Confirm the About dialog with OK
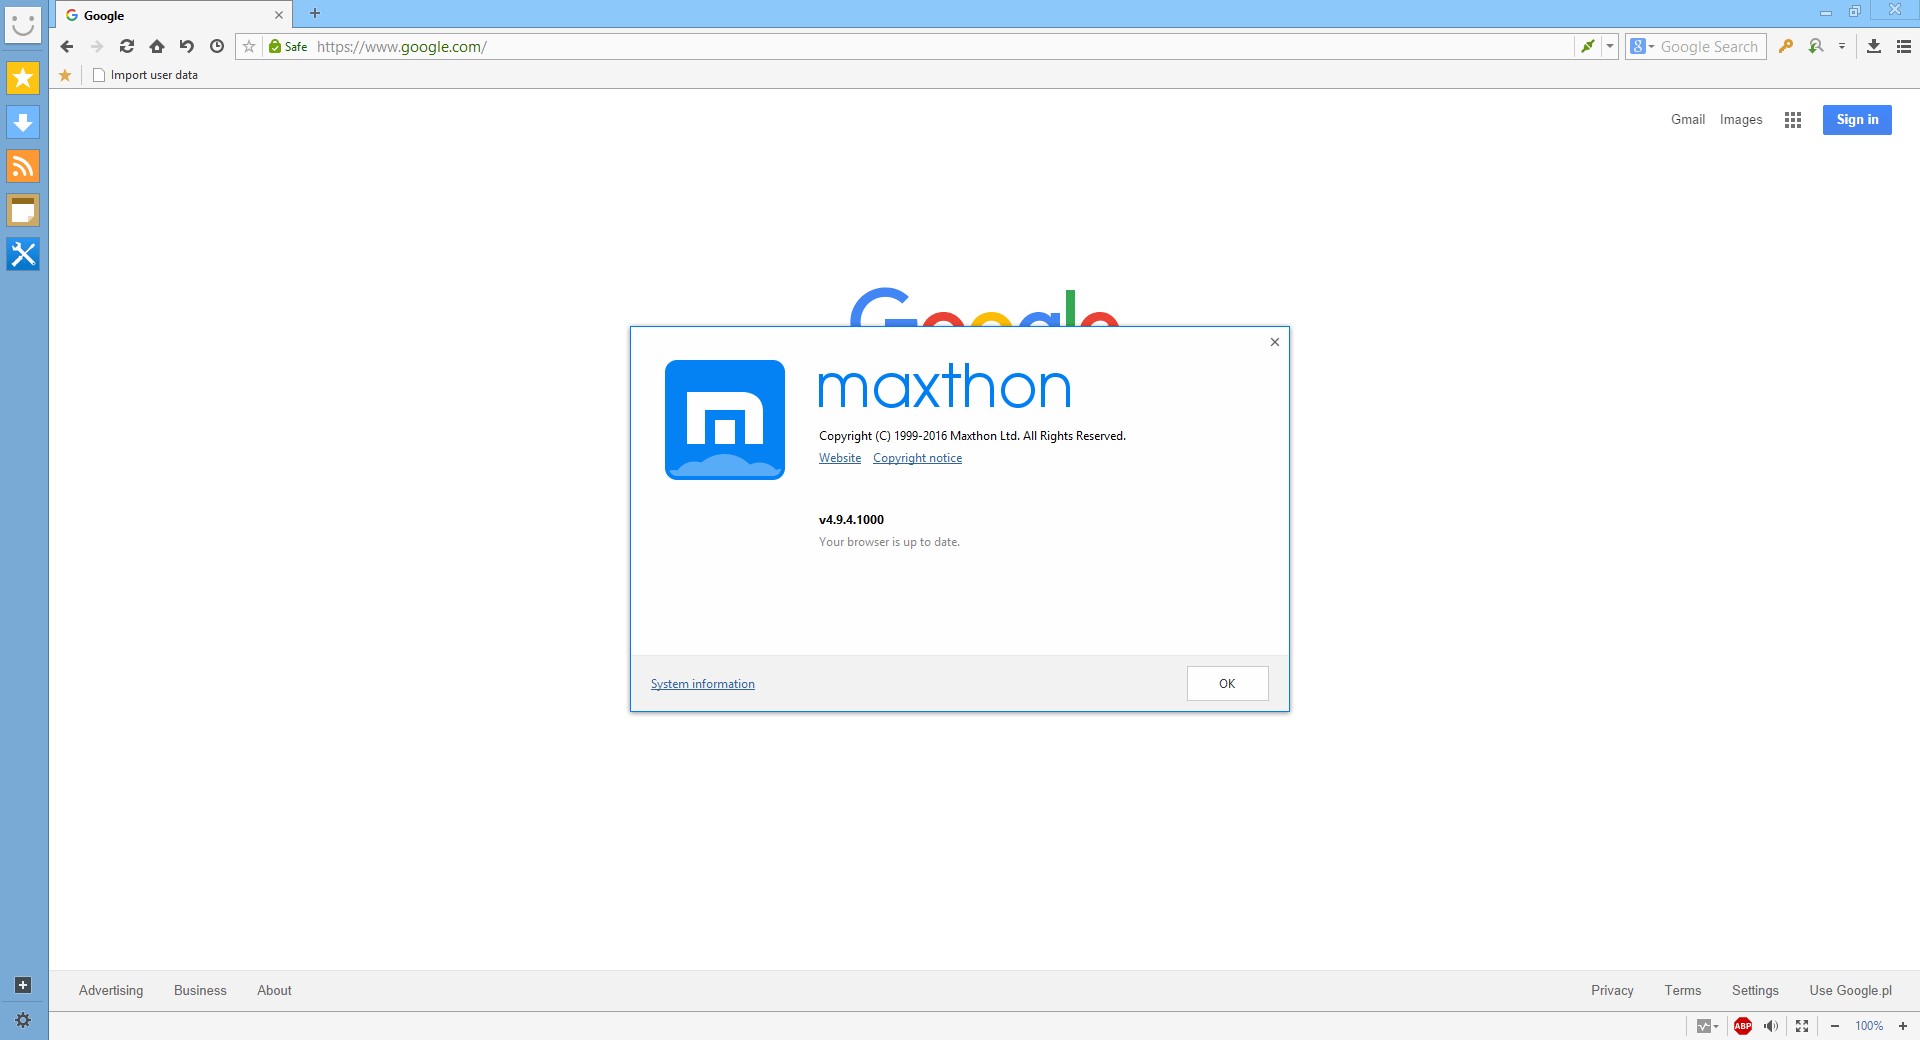This screenshot has width=1920, height=1040. pyautogui.click(x=1227, y=684)
